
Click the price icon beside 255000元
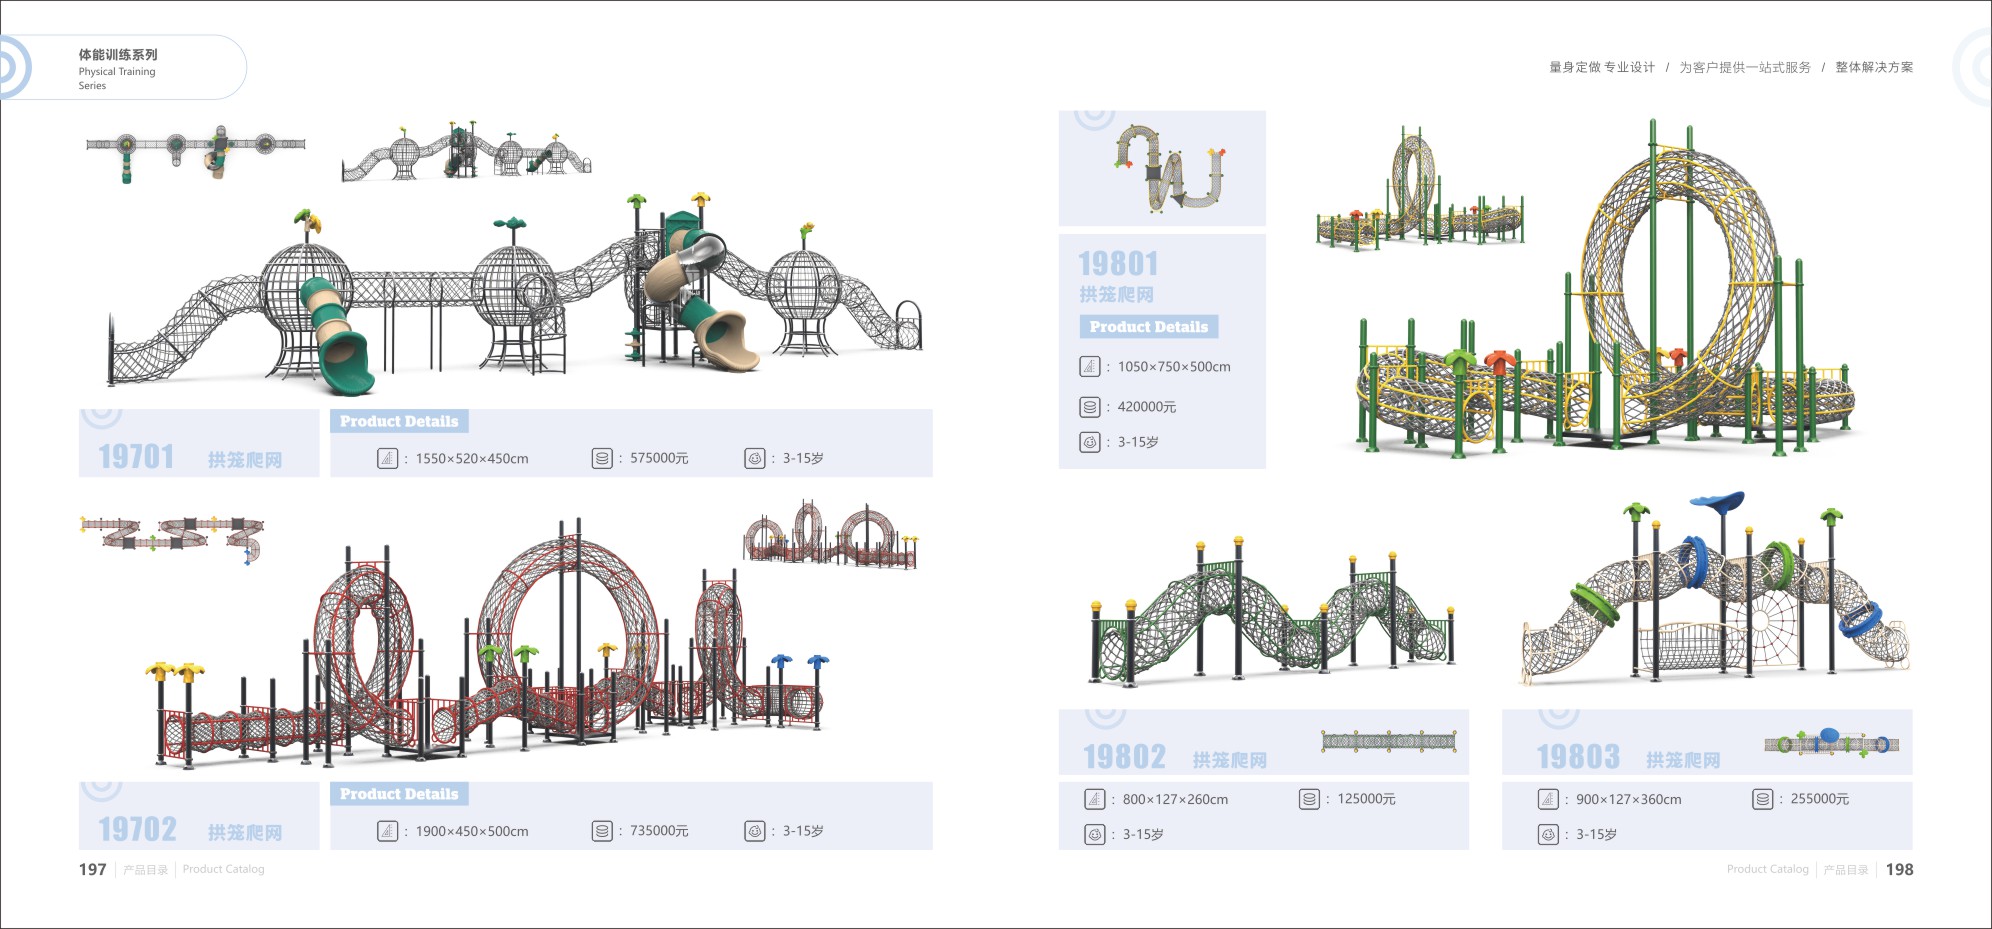pos(1762,799)
